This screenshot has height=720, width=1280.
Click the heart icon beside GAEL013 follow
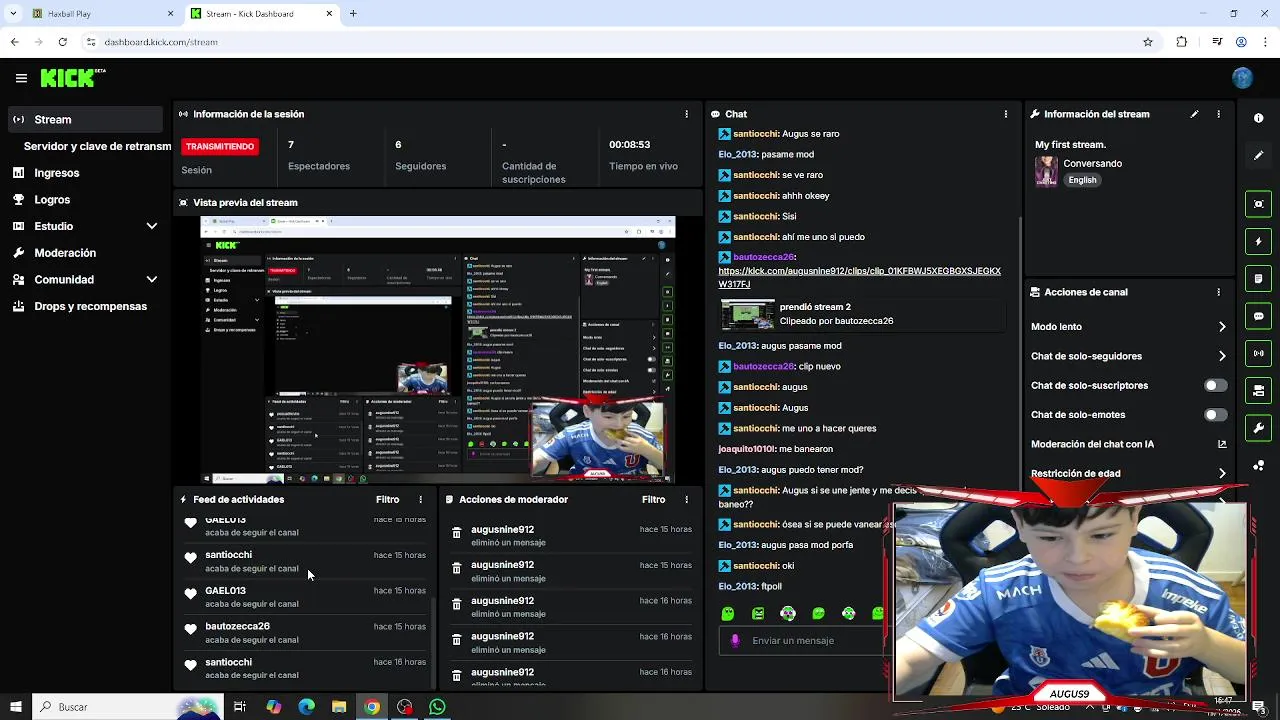coord(191,593)
